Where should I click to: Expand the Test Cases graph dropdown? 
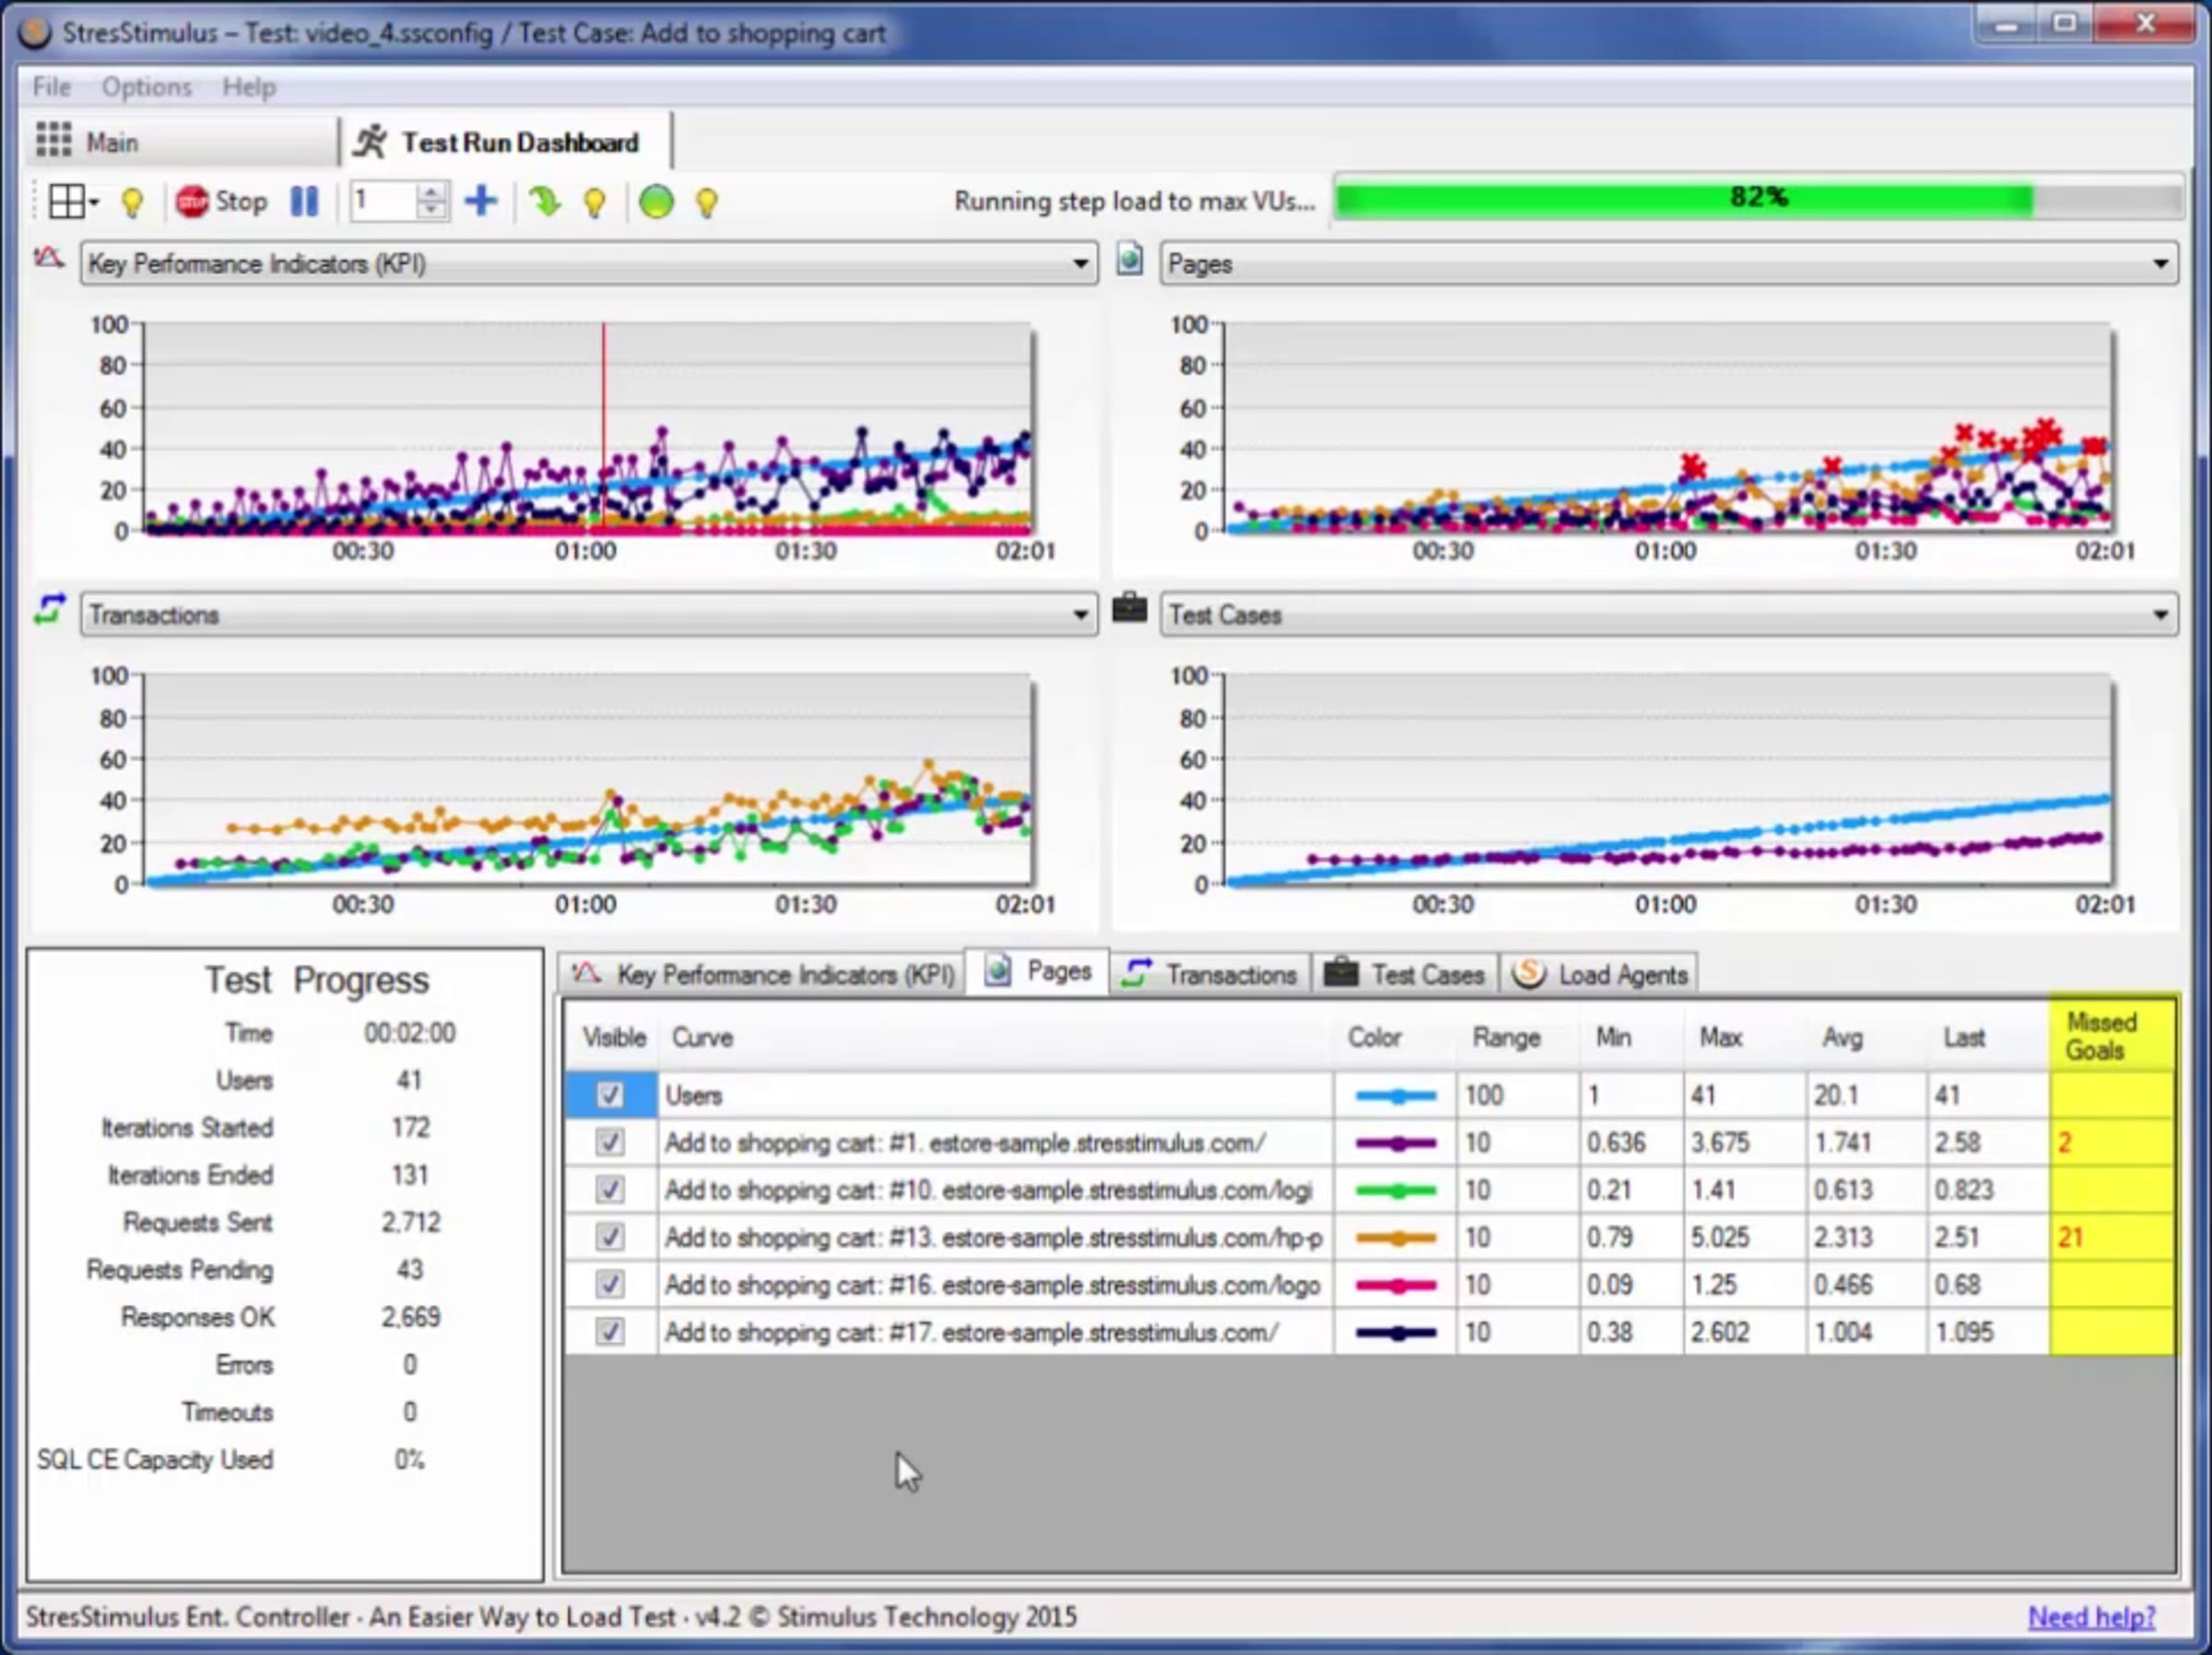(2160, 615)
